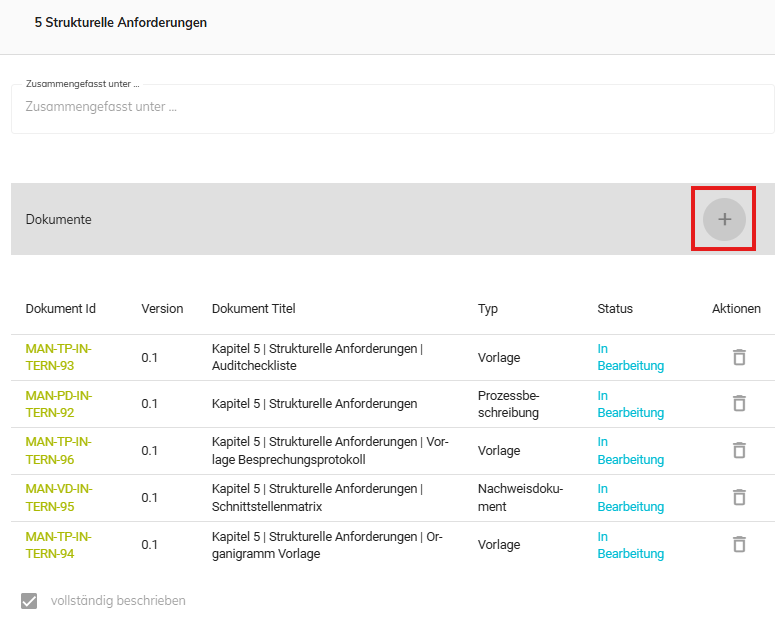The height and width of the screenshot is (630, 775).
Task: Toggle the 'vollständig beschrieben' checkbox
Action: point(30,601)
